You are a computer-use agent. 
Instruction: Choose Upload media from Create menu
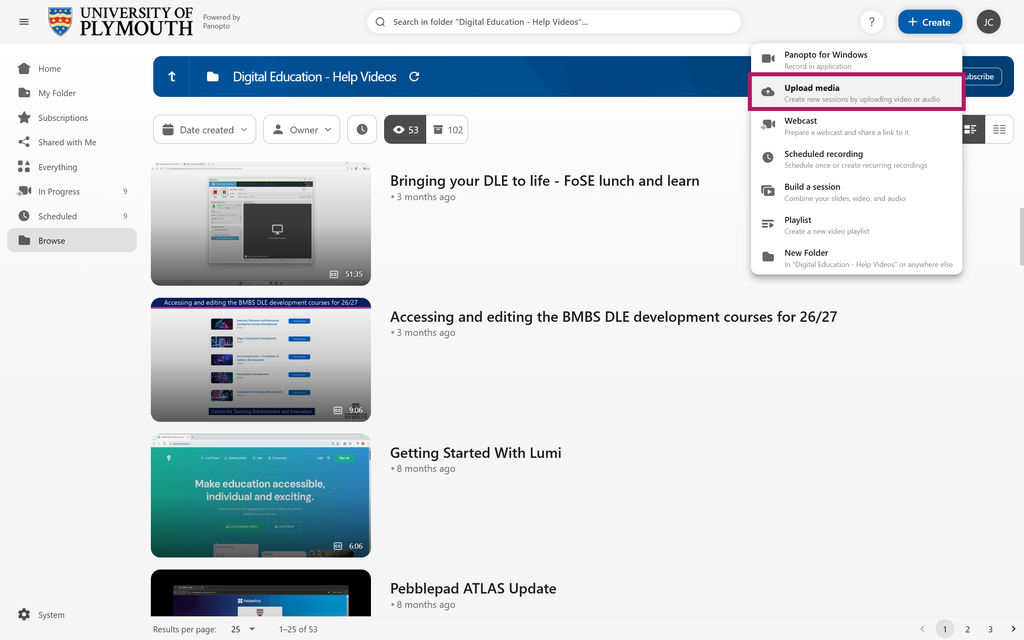coord(856,93)
